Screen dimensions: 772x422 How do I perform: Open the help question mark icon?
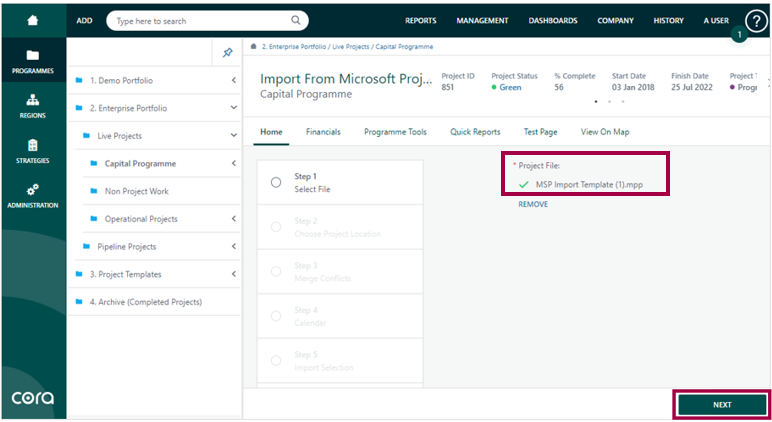756,21
